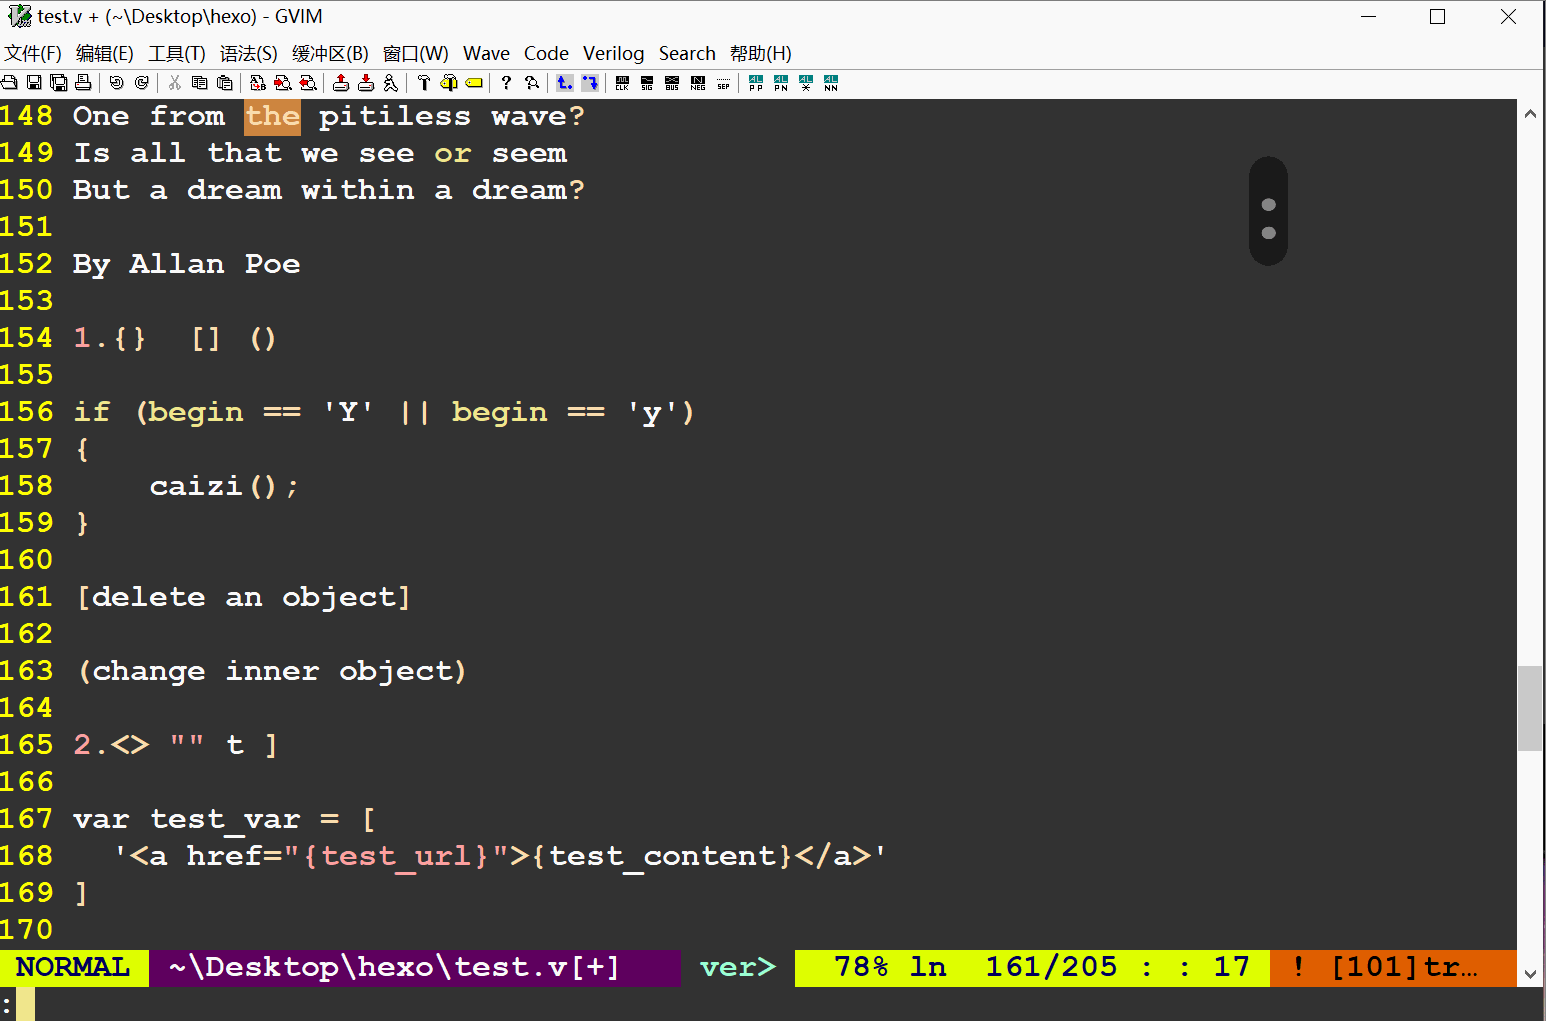
Task: Click the yellow tag jump icon
Action: coord(474,83)
